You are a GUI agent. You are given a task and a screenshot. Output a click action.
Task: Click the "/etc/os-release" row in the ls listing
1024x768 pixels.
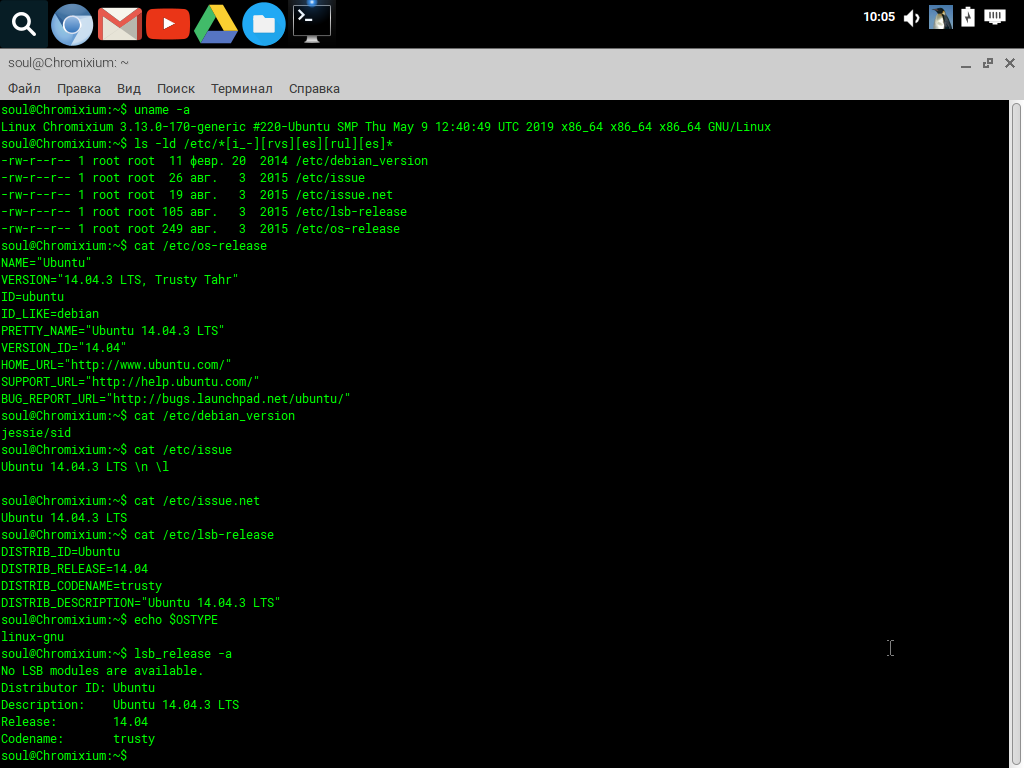click(x=200, y=229)
